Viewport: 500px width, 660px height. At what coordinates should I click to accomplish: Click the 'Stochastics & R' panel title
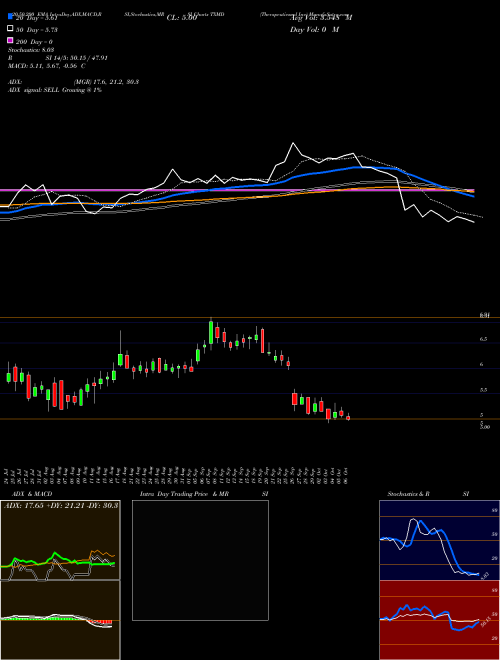coord(408,494)
